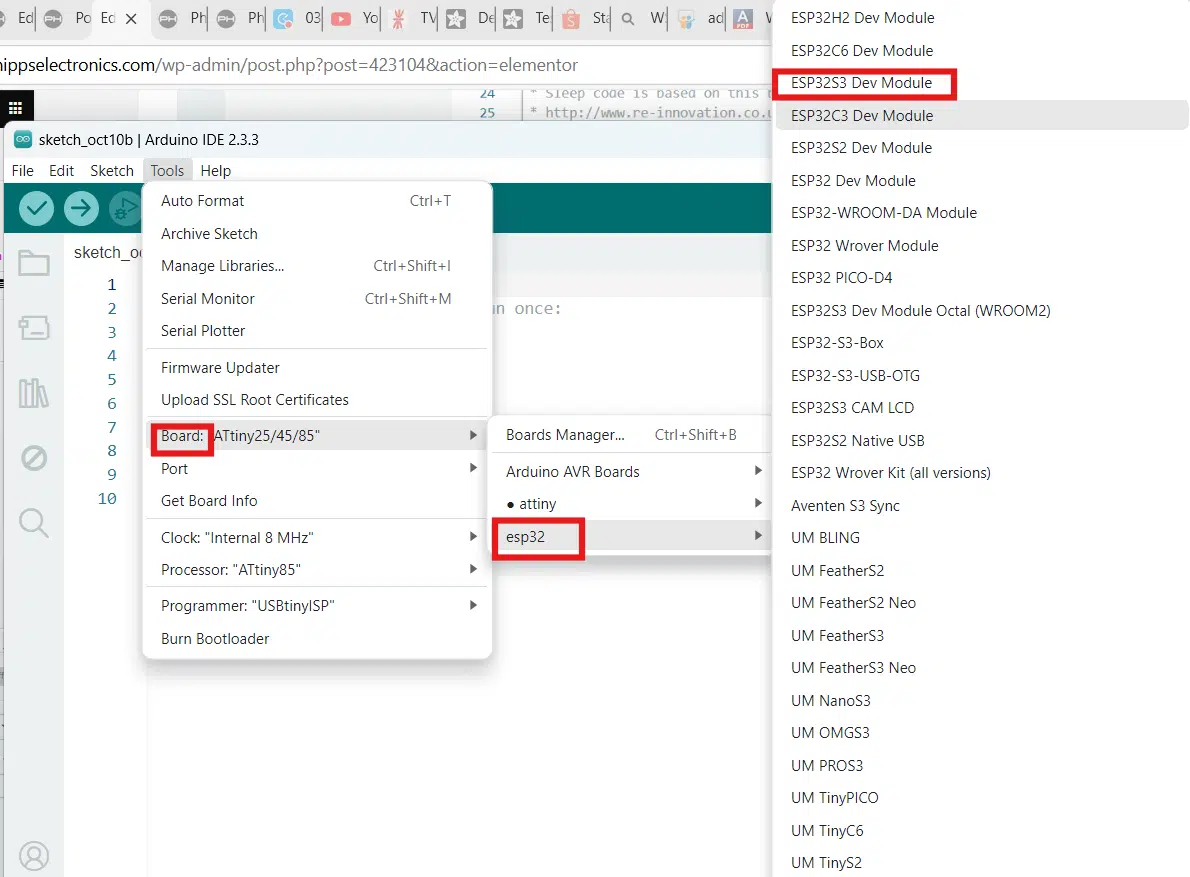The height and width of the screenshot is (877, 1190).
Task: Select ESP32S2 Dev Module board
Action: (981, 148)
